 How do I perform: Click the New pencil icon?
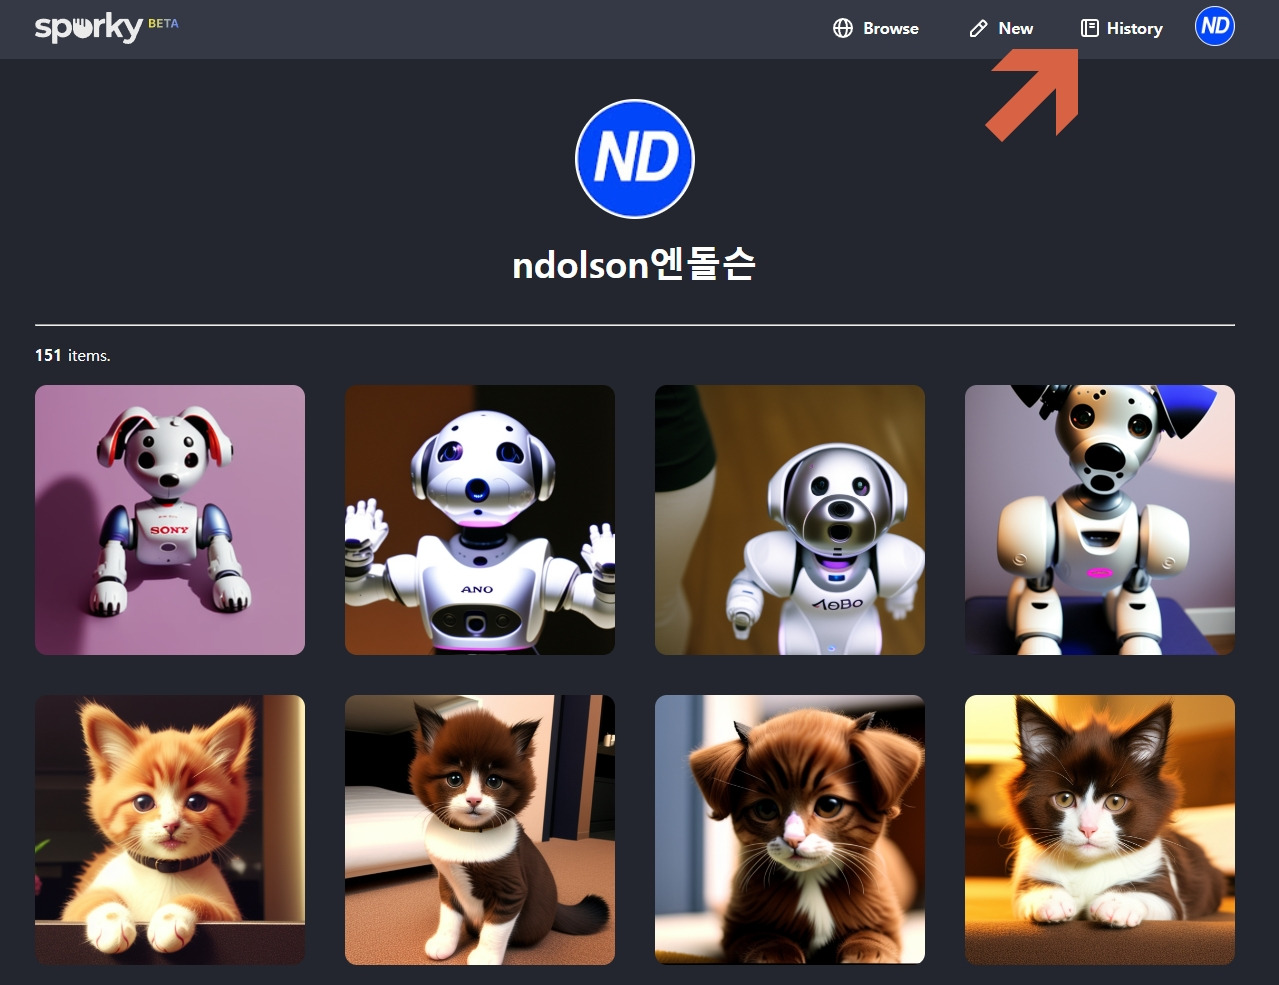(x=978, y=28)
